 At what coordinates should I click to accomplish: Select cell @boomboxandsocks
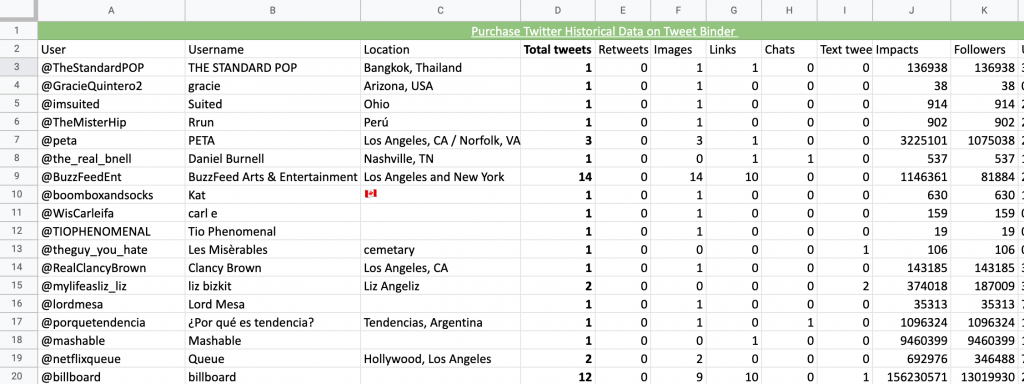pyautogui.click(x=111, y=195)
